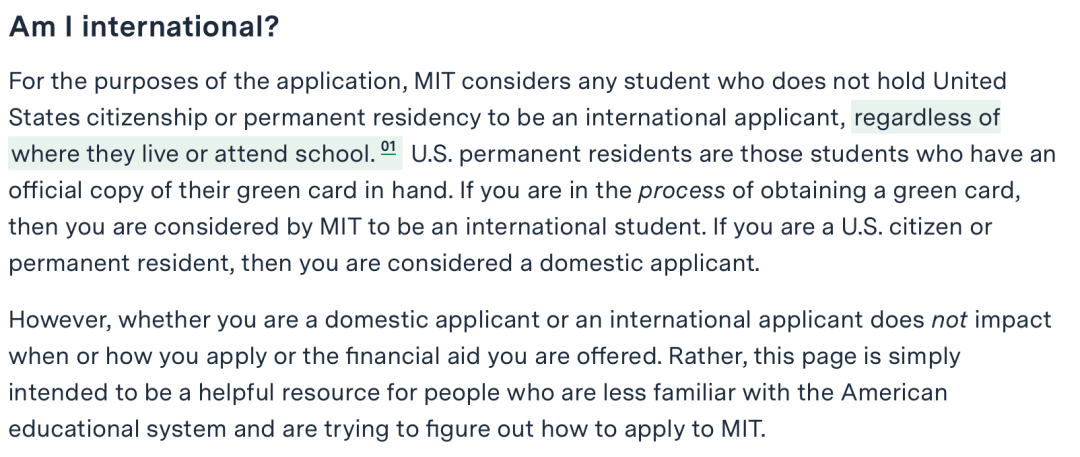Click the 'Am I international?' heading
1080x457 pixels.
[x=143, y=27]
